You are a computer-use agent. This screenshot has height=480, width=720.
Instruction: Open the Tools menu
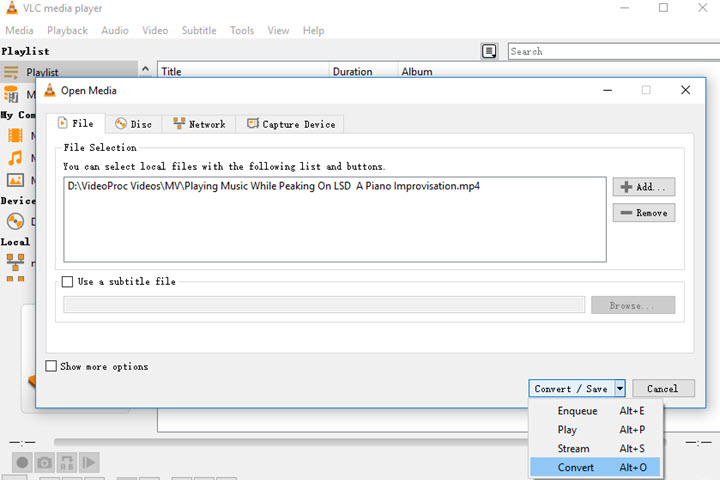click(x=242, y=30)
